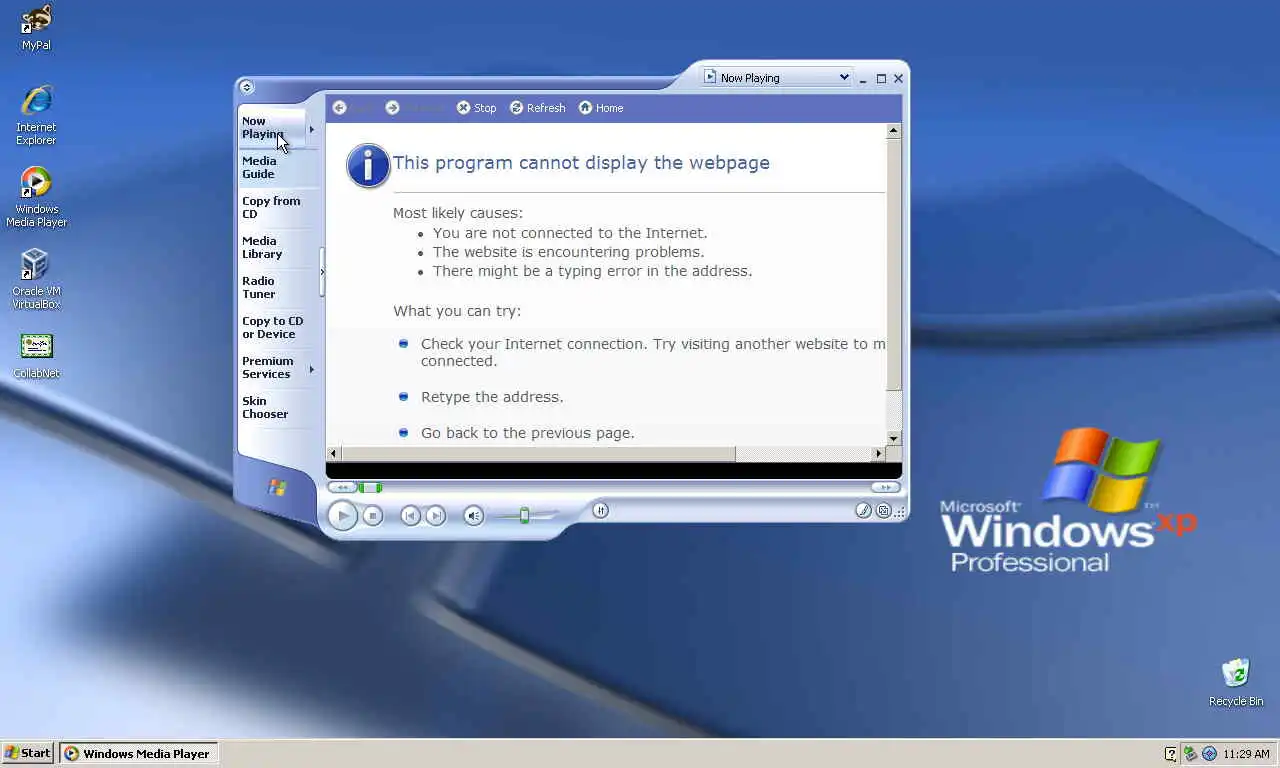Click the Change Player Color brush icon

863,510
